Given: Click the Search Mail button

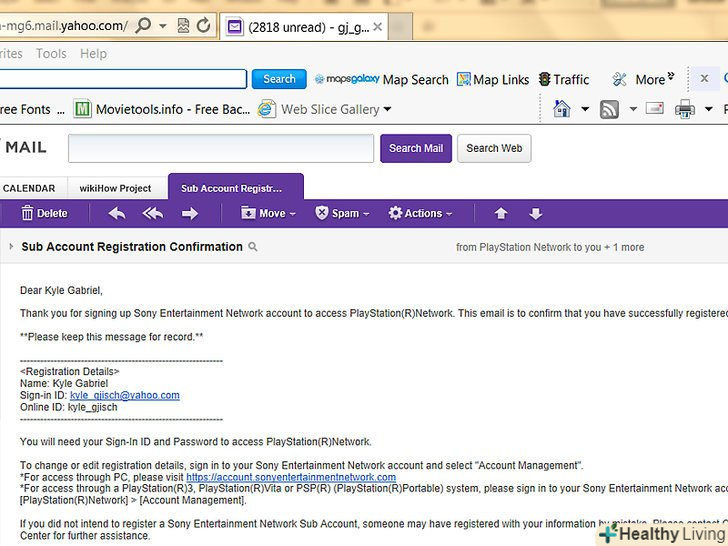Looking at the screenshot, I should click(415, 148).
